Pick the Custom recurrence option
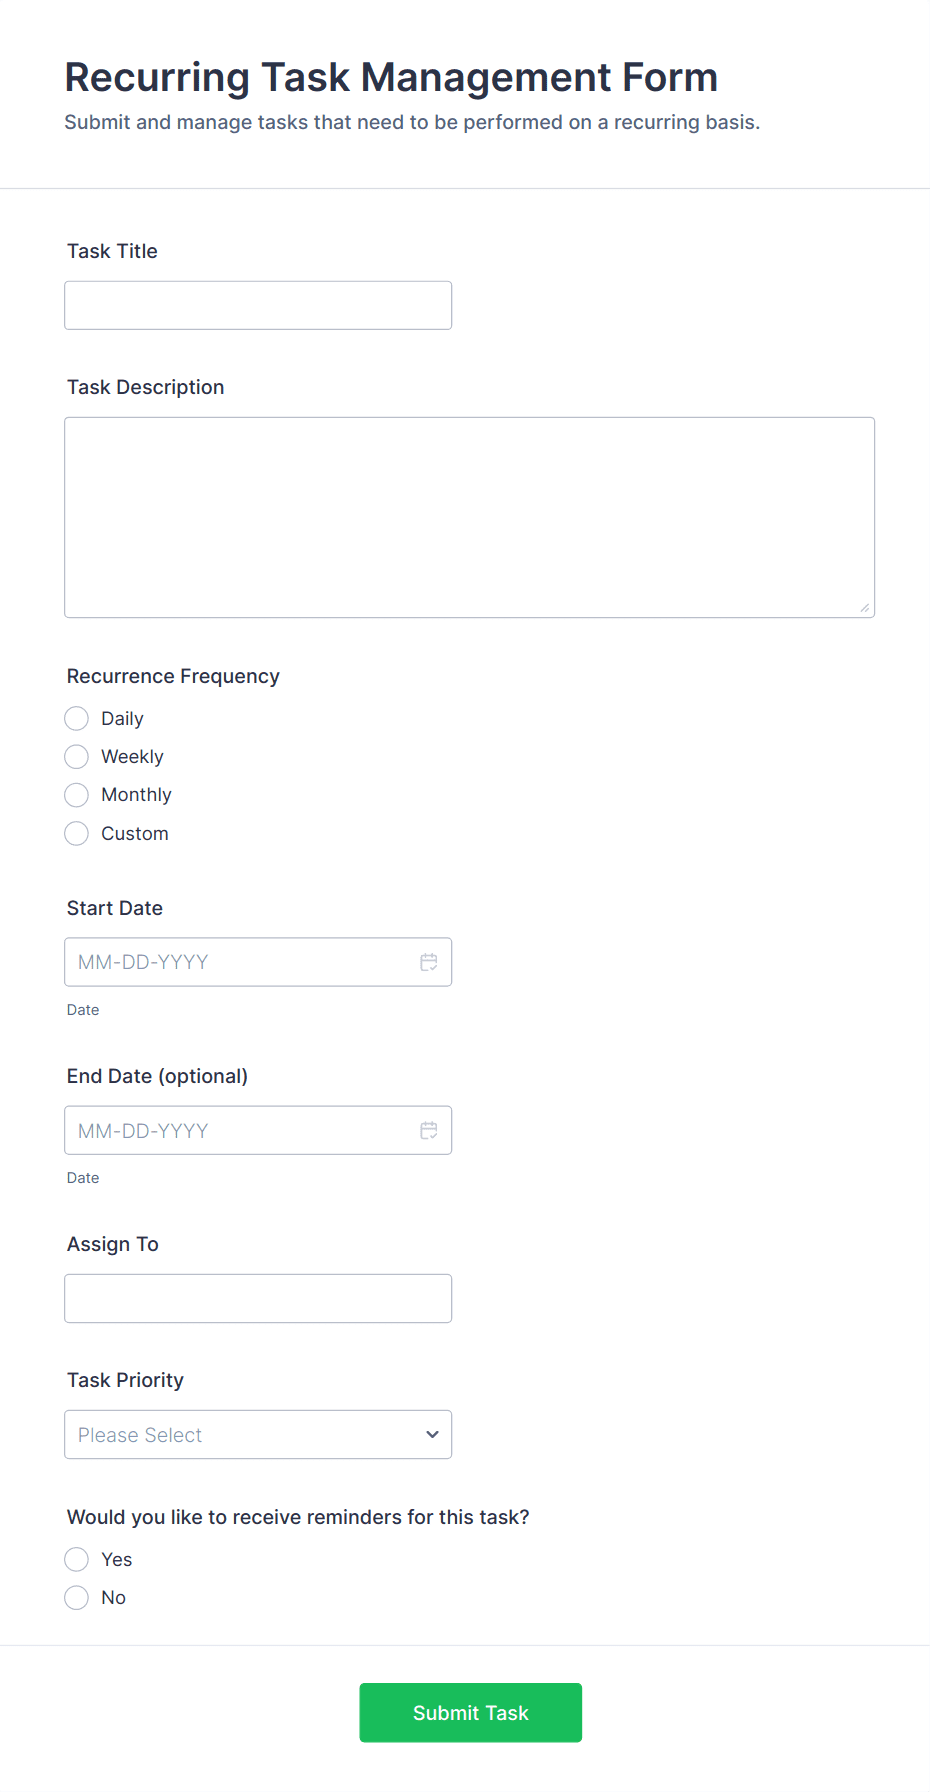Viewport: 930px width, 1792px height. tap(77, 834)
